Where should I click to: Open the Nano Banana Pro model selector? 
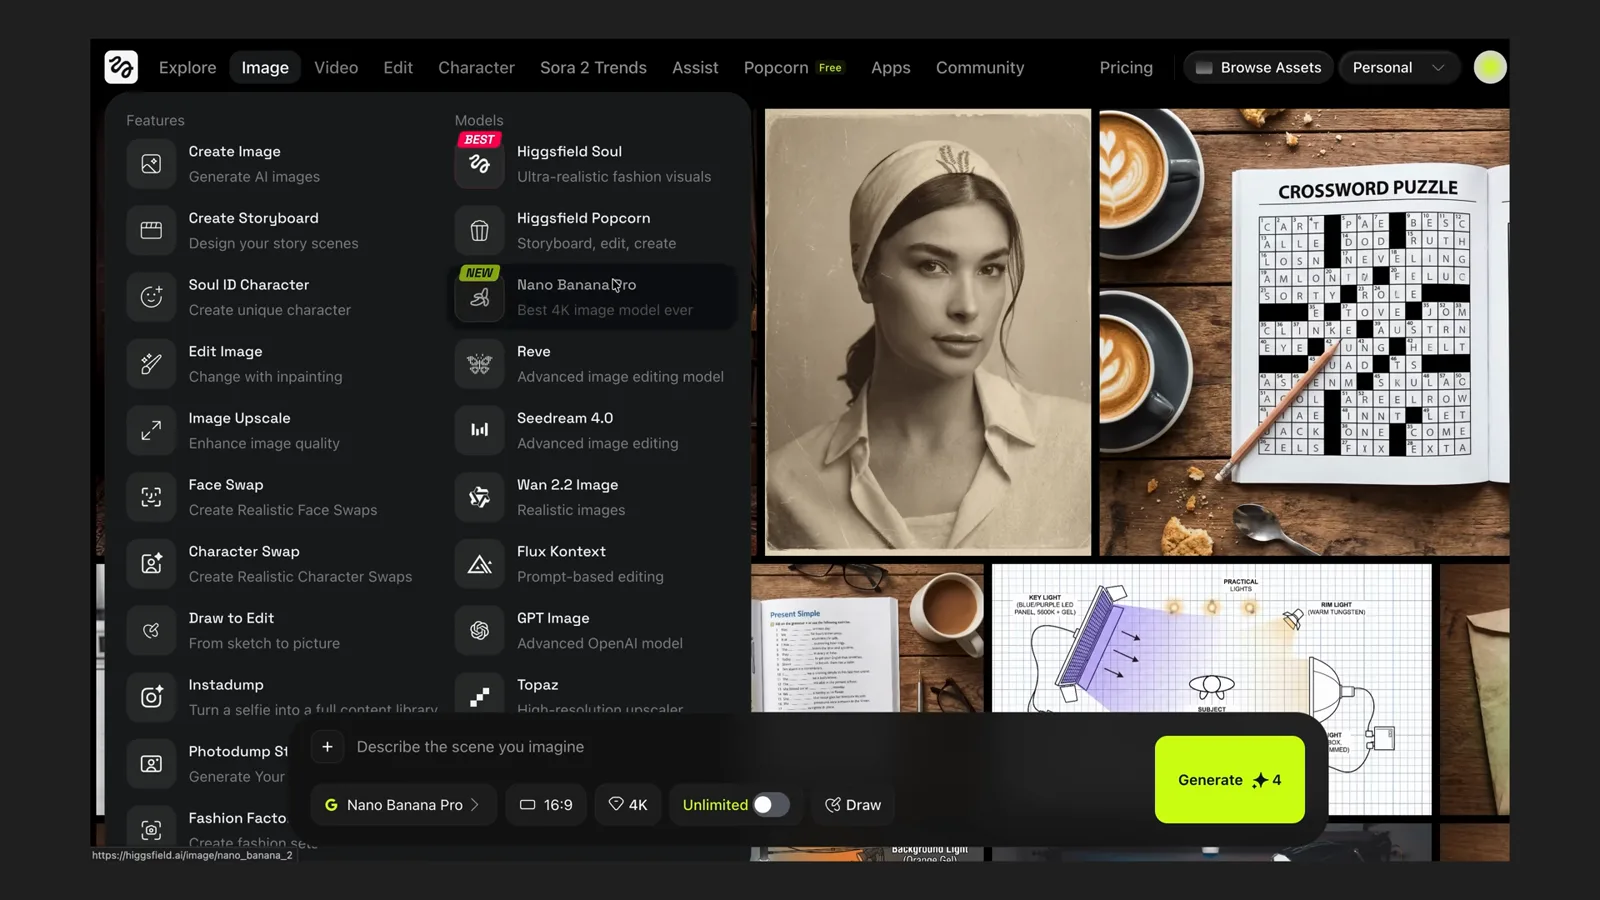click(403, 805)
